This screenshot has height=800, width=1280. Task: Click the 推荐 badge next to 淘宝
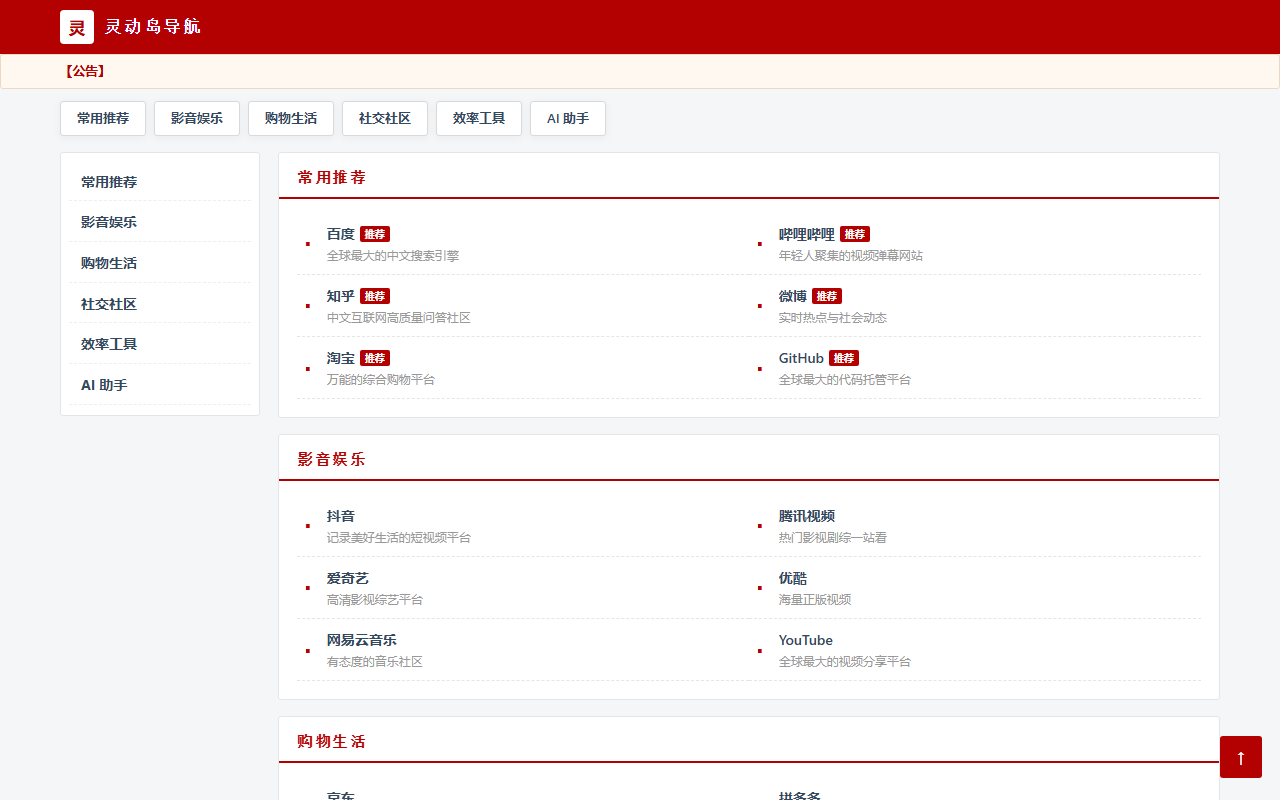375,358
